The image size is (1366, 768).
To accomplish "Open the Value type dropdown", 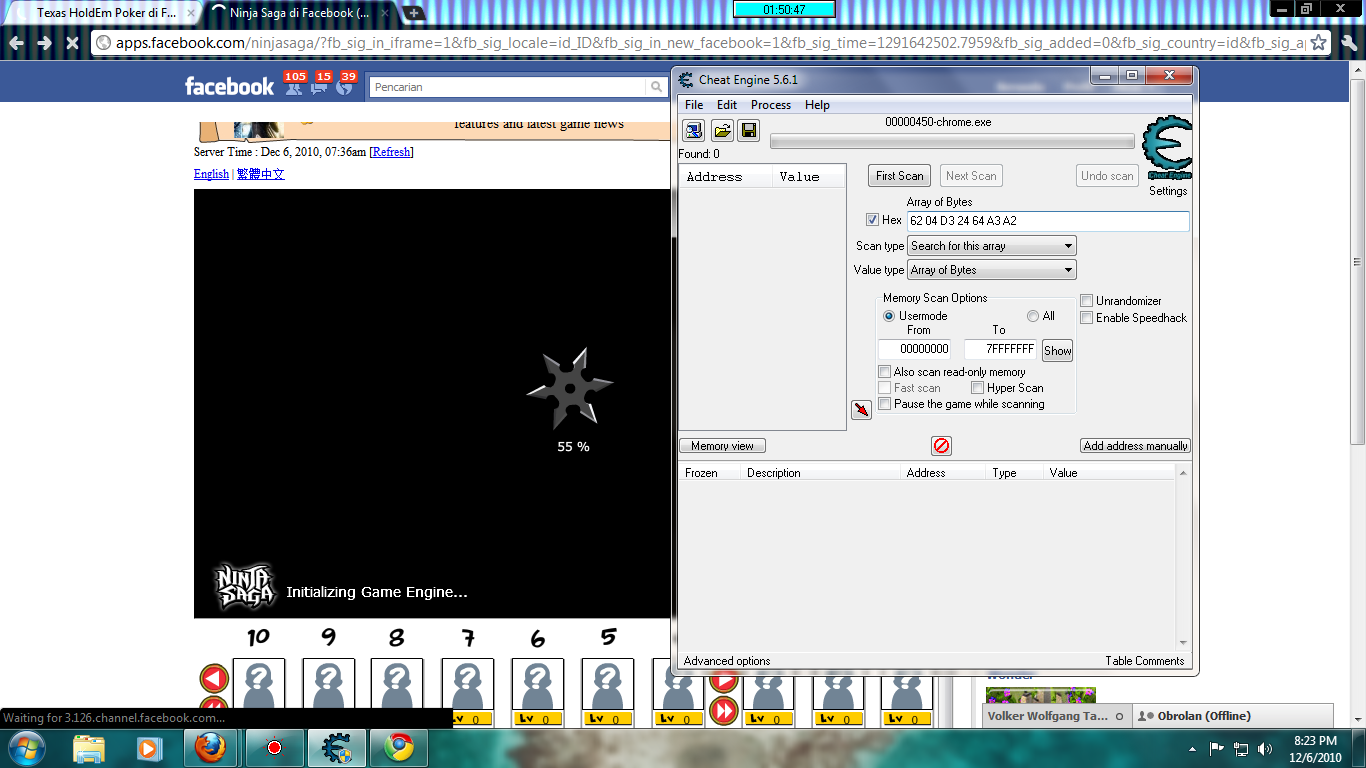I will click(992, 270).
